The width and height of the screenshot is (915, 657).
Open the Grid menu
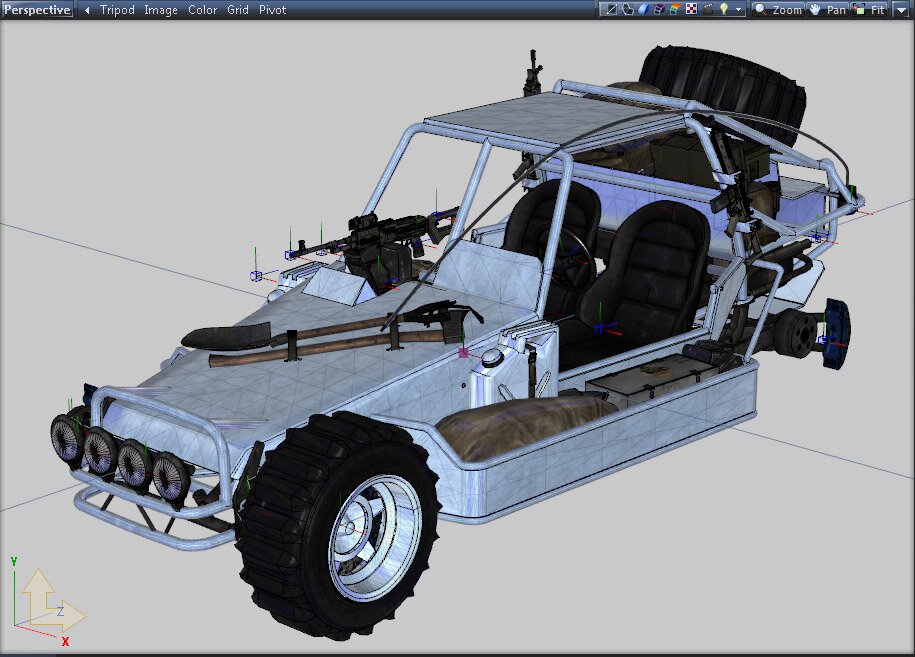[x=238, y=10]
